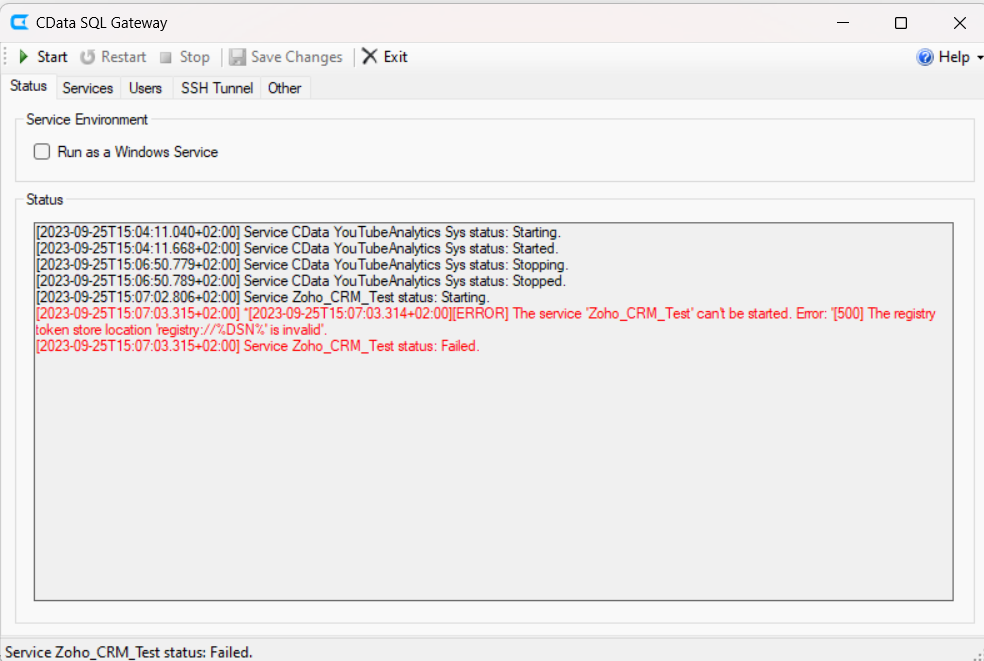Click the CData logo icon in title bar

[19, 23]
